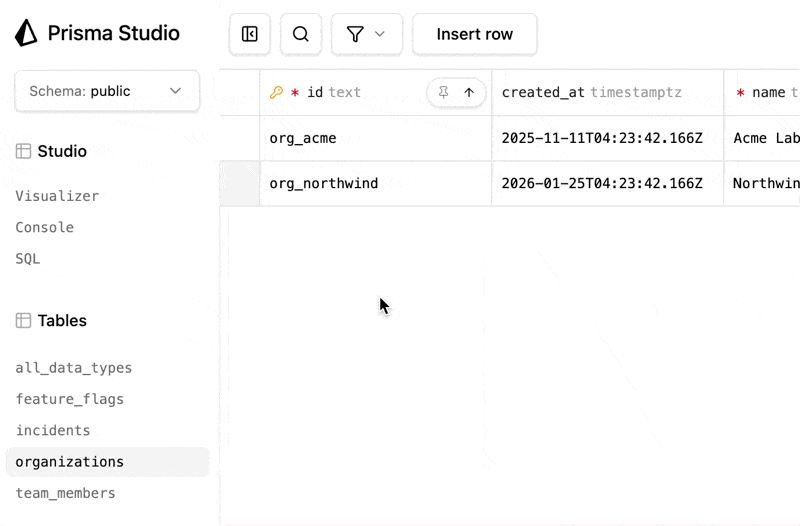Open search with the magnifying glass icon
The width and height of the screenshot is (800, 526).
(301, 34)
